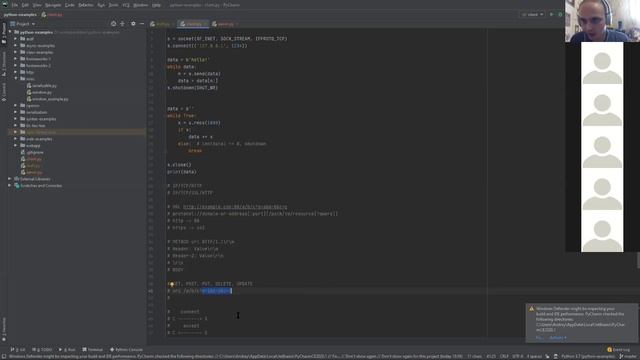Click python-examples breadcrumb in navigation bar

coord(20,15)
